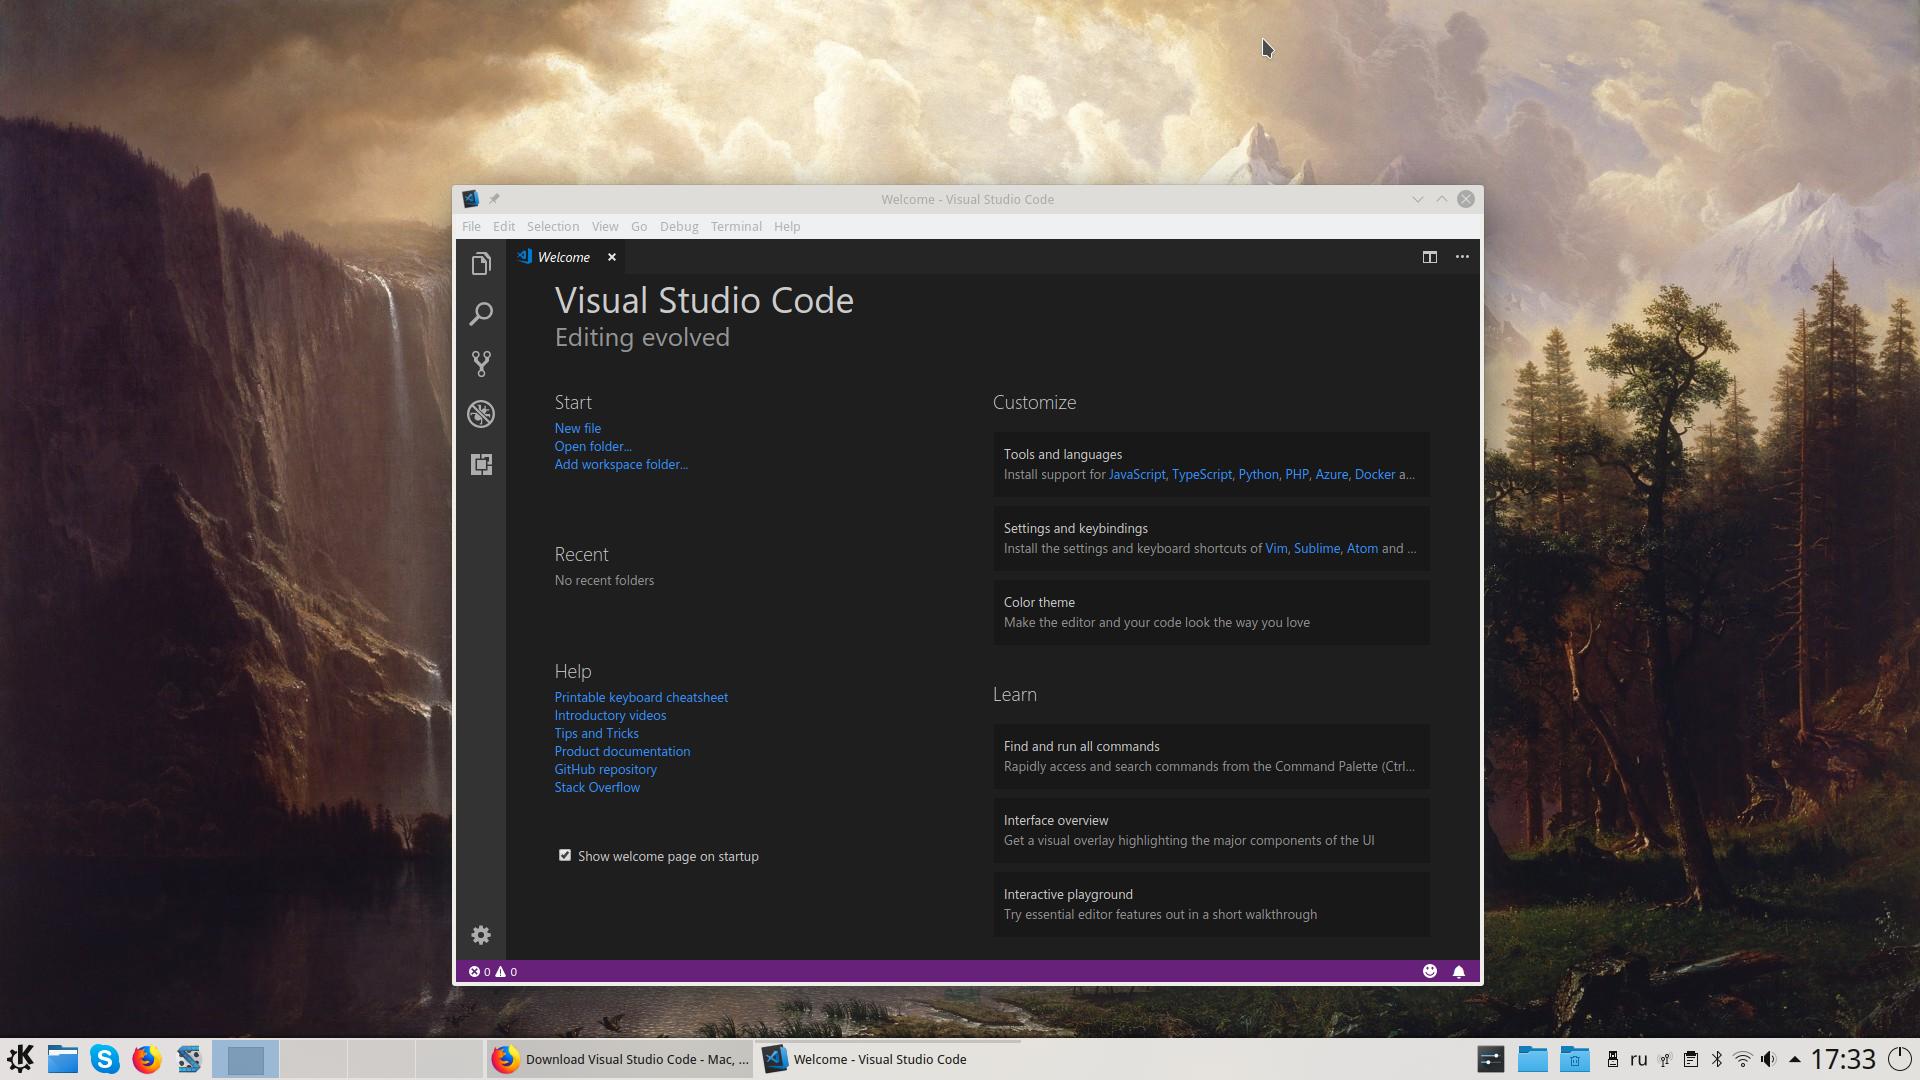
Task: Open the Selection menu
Action: tap(553, 227)
